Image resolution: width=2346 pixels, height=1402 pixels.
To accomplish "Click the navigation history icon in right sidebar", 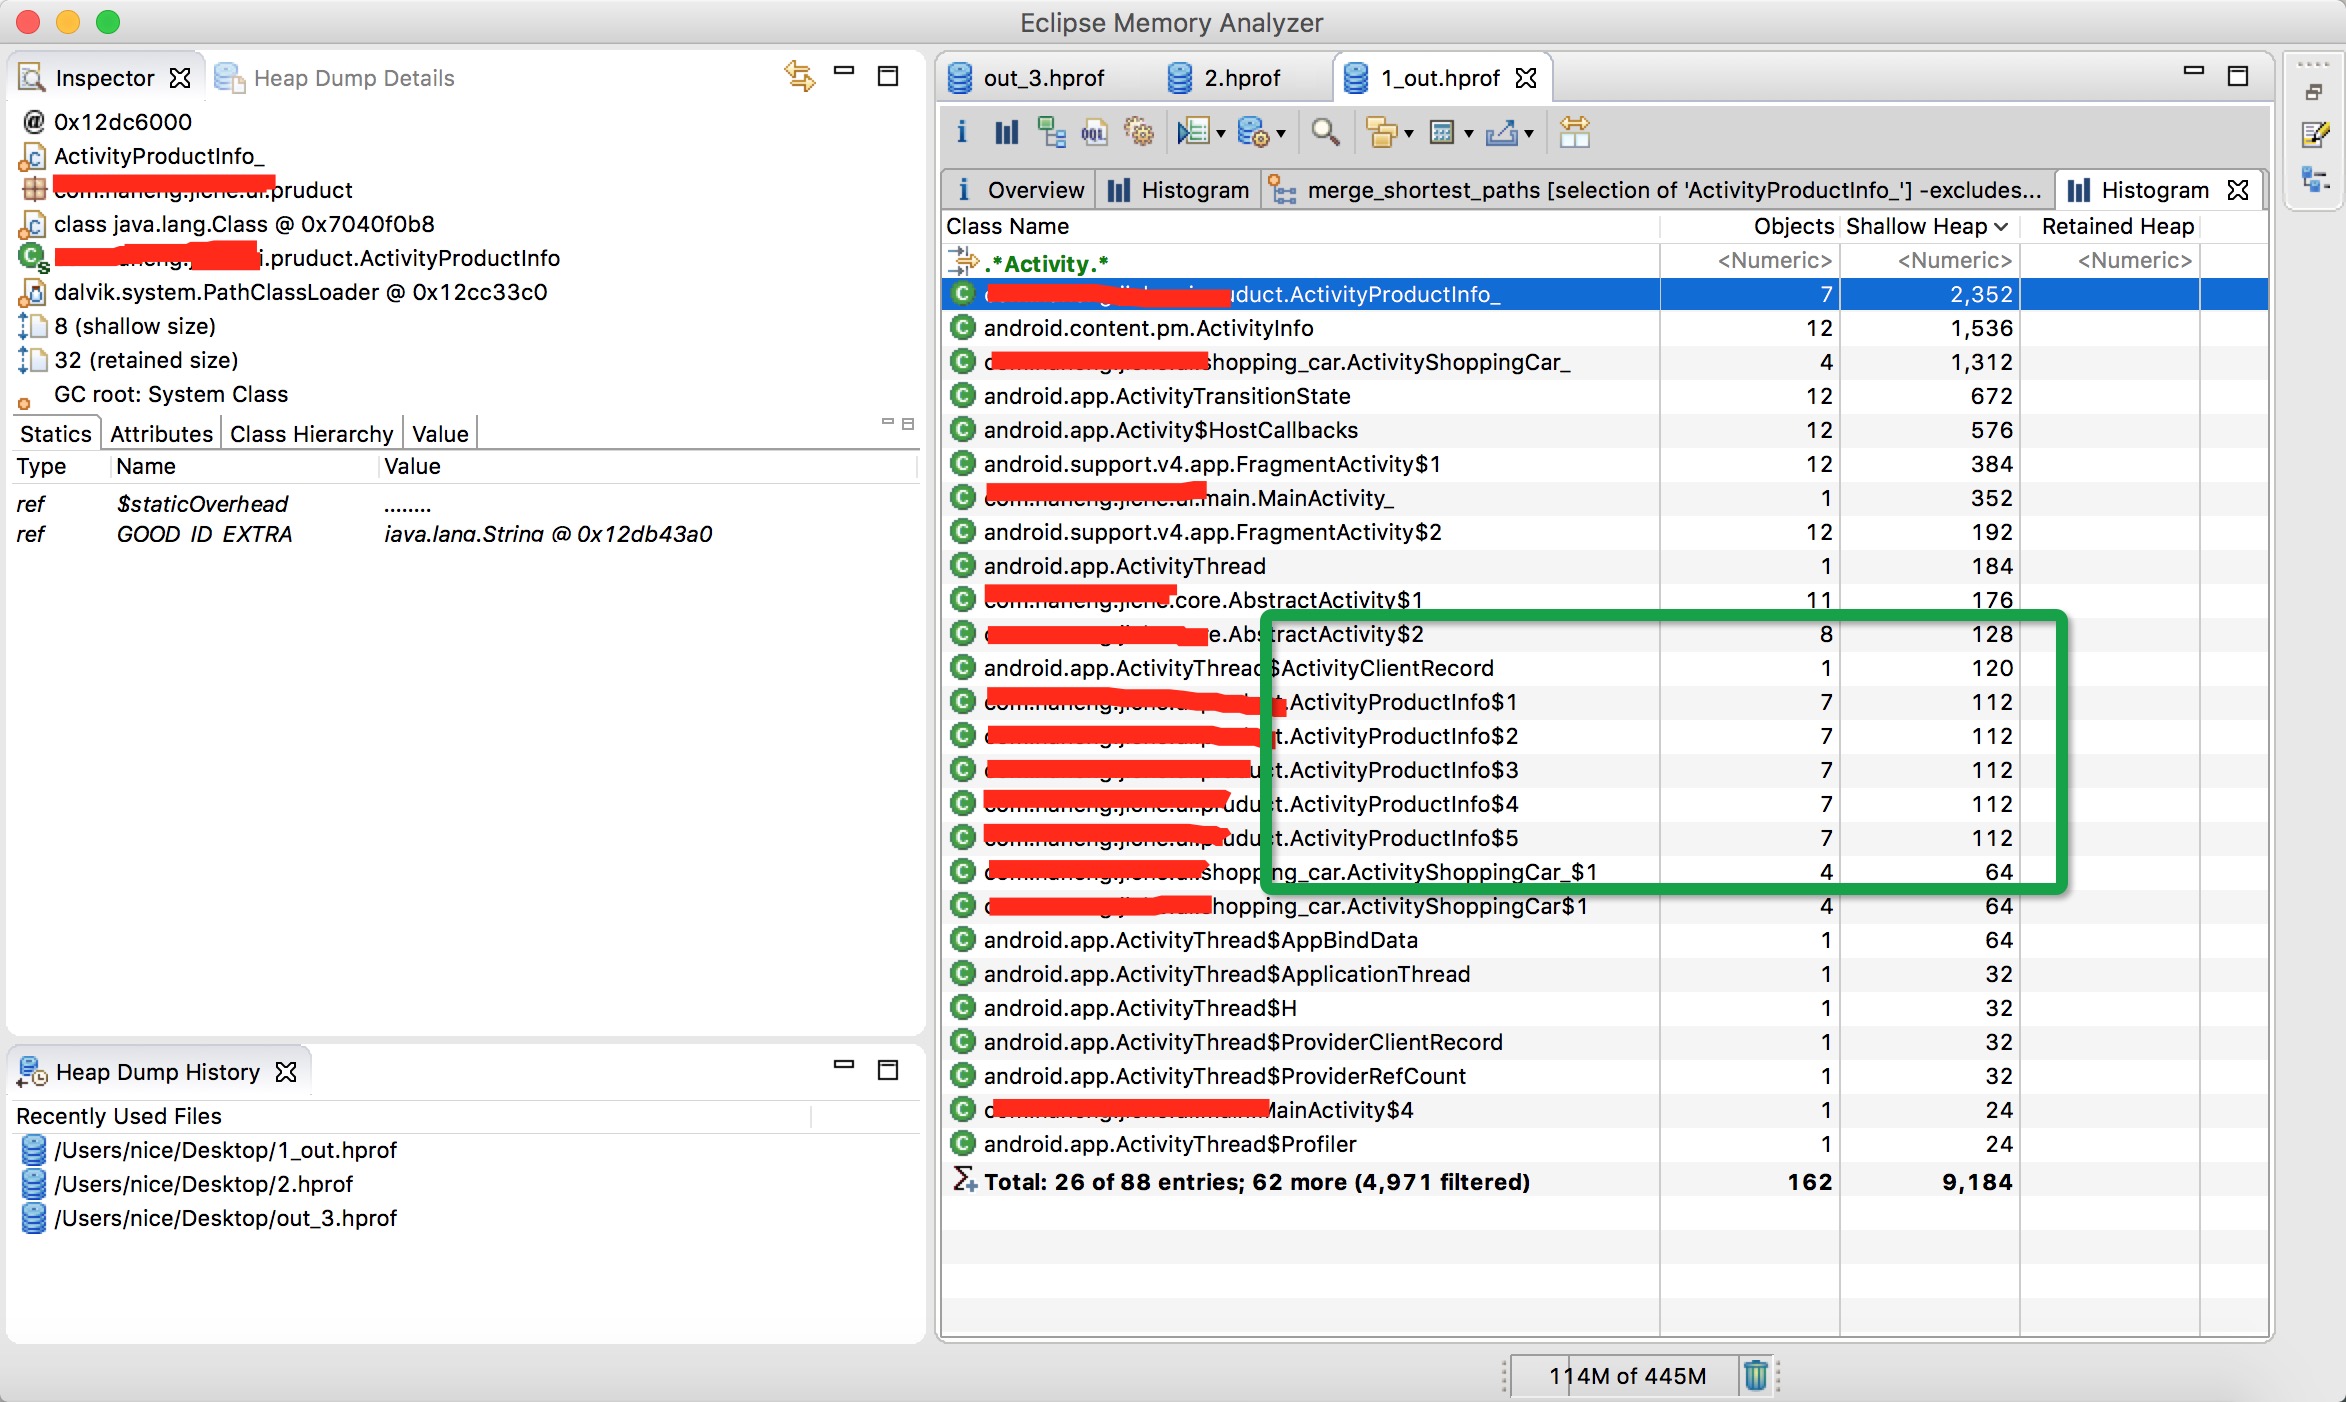I will [2316, 180].
